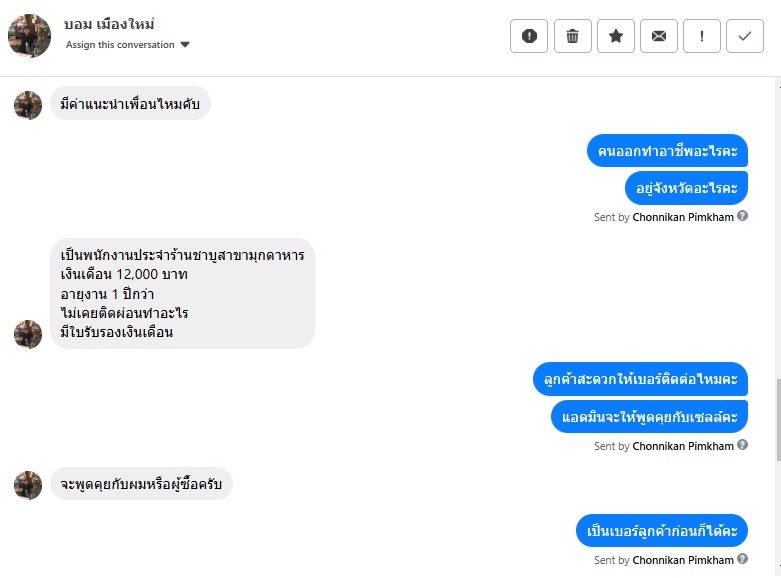Open บอม เมืองใหม่ profile picture in header

pyautogui.click(x=30, y=36)
